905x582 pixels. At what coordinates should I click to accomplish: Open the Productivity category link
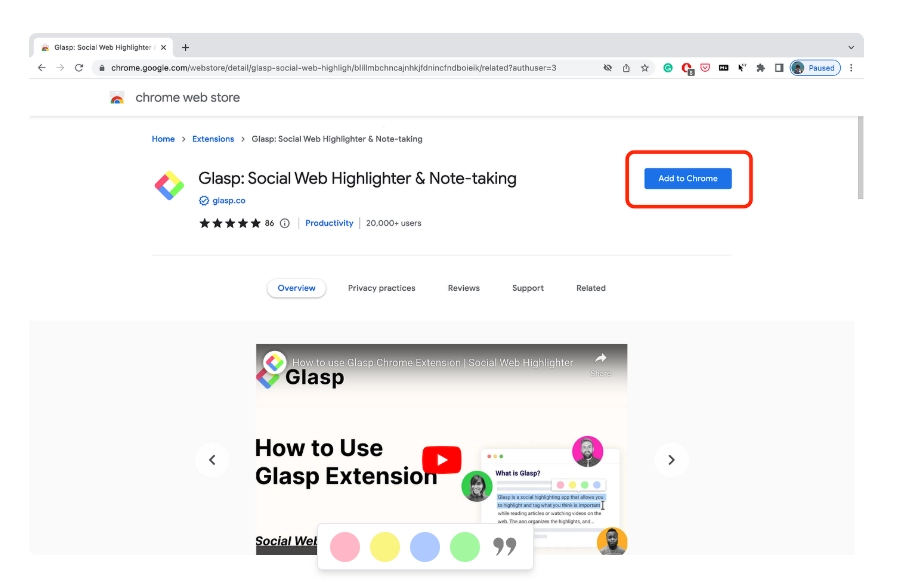click(329, 223)
